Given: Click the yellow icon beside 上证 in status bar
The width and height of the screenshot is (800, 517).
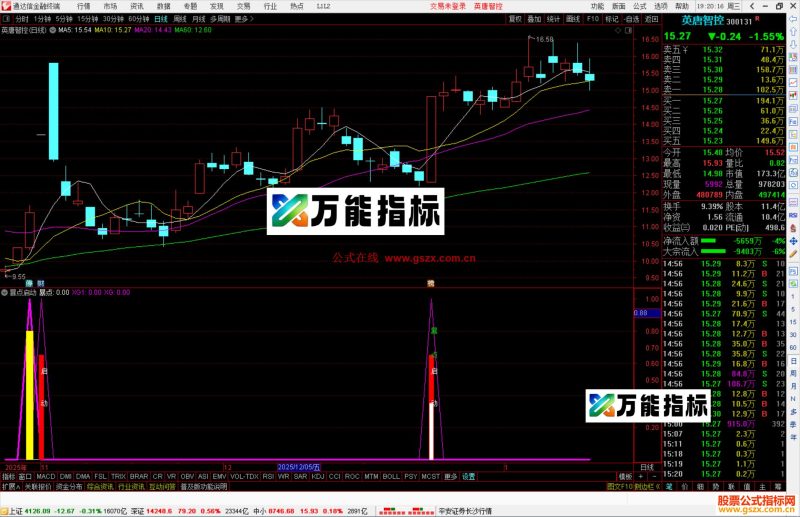Looking at the screenshot, I should coord(4,511).
